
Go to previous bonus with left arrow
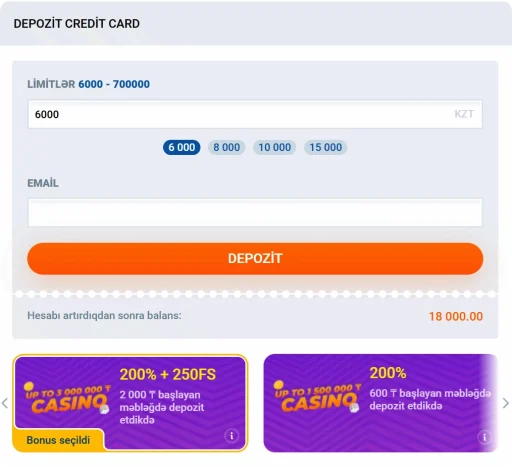(5, 403)
